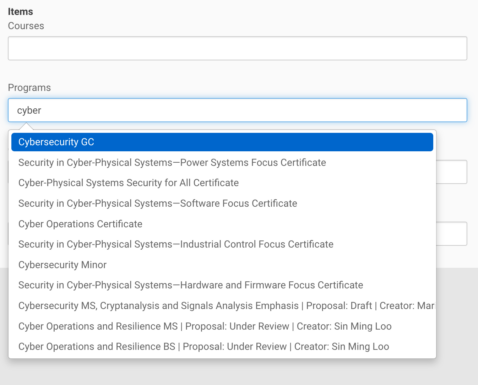Choose Security in Cyber-Physical Systems—Power Systems Focus Certificate
478x385 pixels.
tap(222, 163)
